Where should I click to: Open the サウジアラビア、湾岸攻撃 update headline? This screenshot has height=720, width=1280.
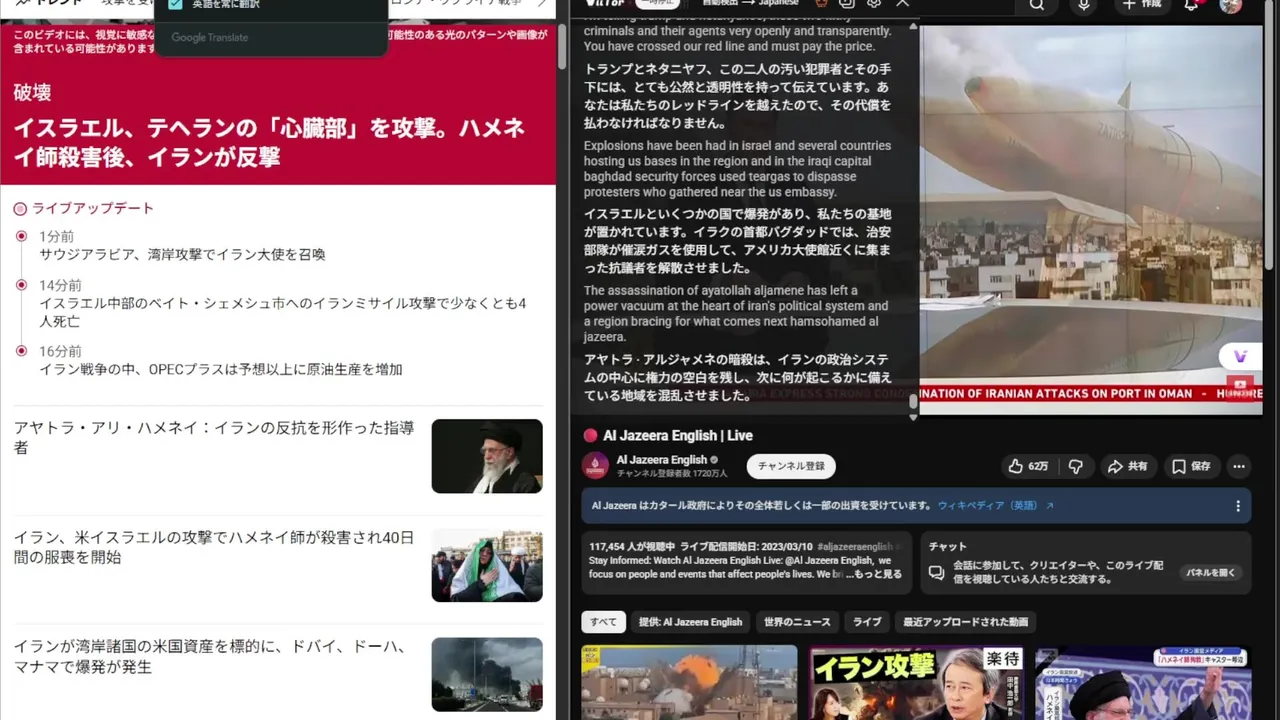182,254
